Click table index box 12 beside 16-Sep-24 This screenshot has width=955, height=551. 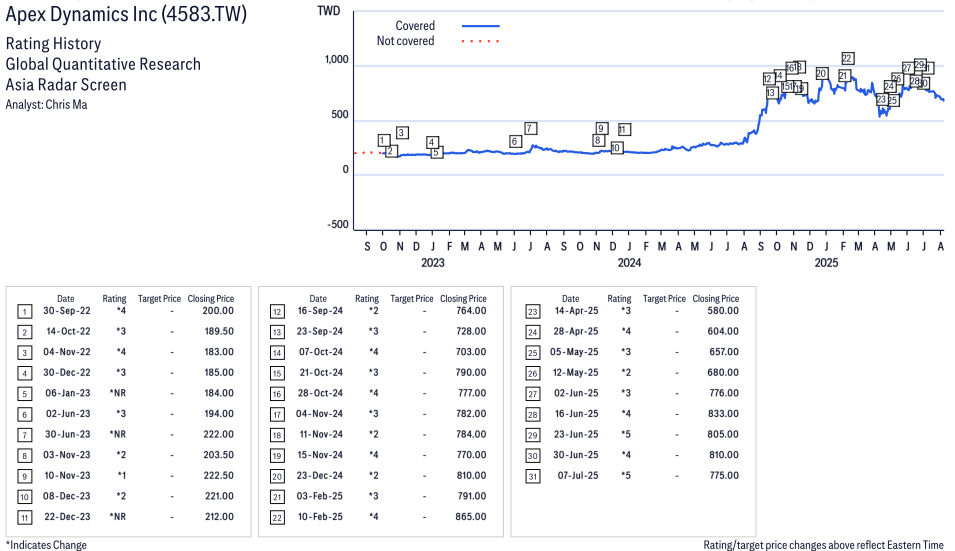(277, 312)
